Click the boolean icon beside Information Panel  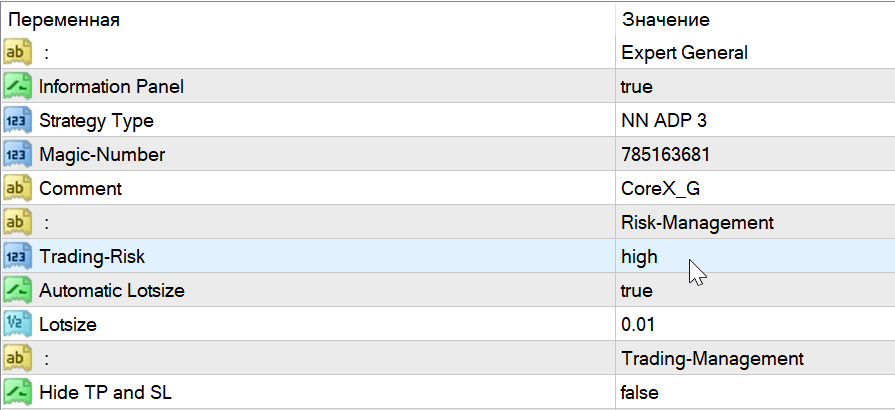[x=18, y=87]
